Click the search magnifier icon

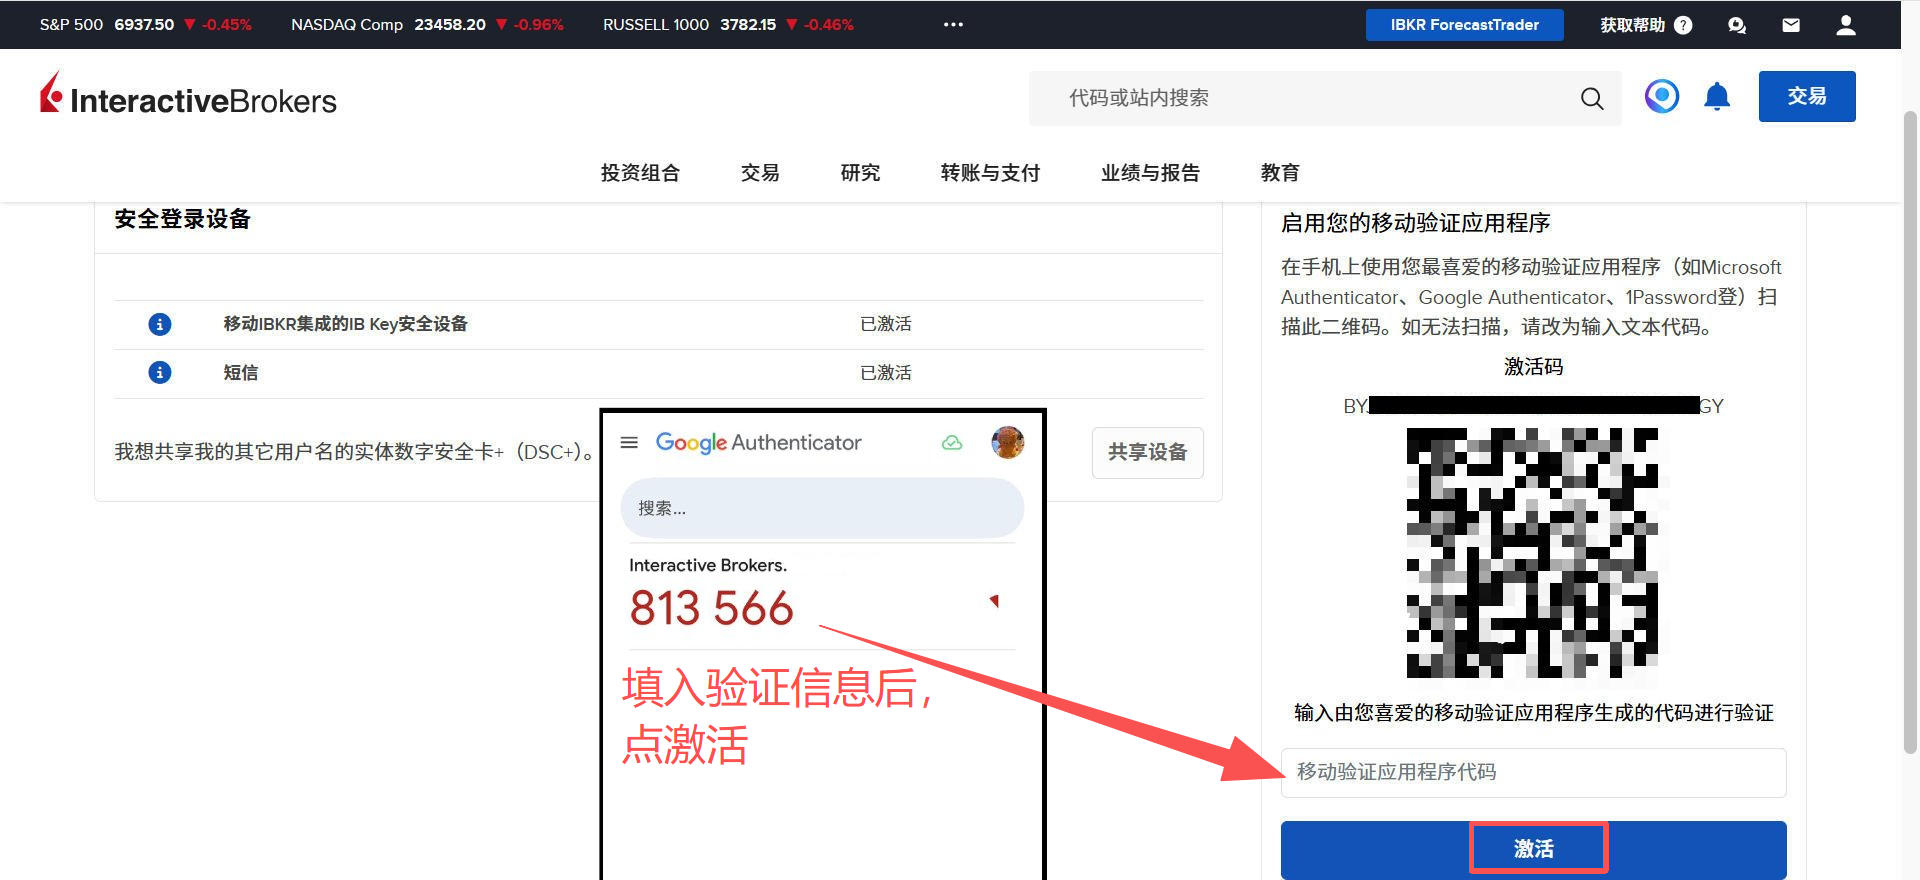[x=1591, y=98]
